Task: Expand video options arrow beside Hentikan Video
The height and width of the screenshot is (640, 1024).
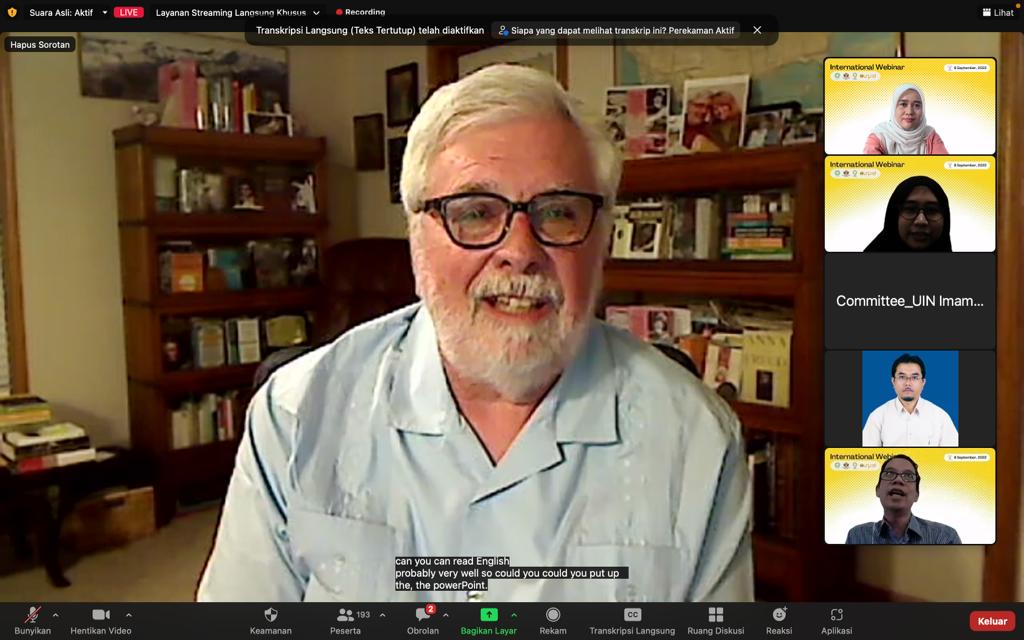Action: [x=128, y=615]
